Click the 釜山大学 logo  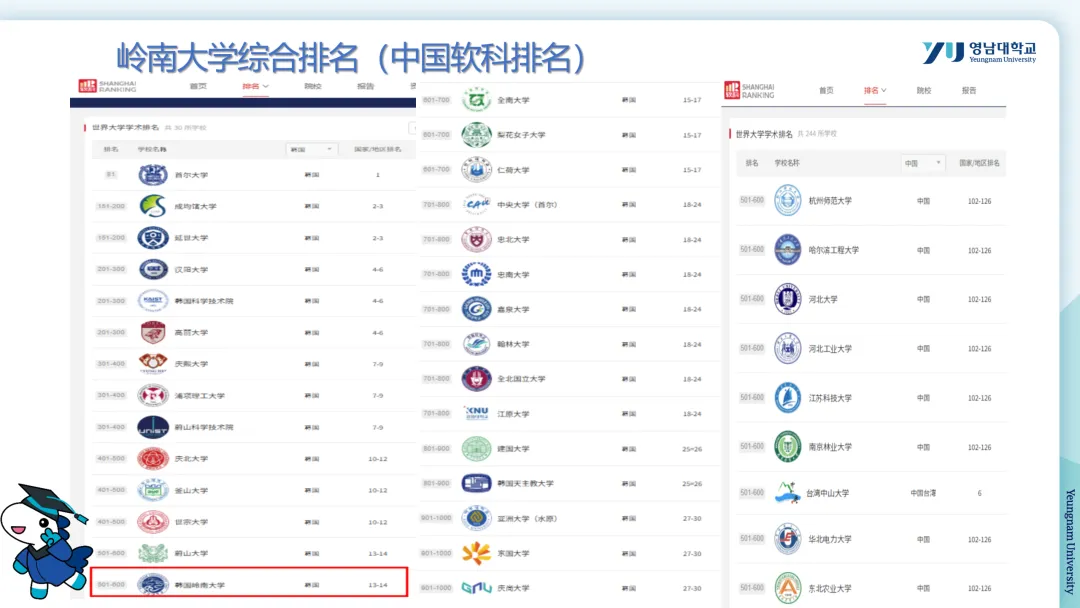pyautogui.click(x=153, y=490)
